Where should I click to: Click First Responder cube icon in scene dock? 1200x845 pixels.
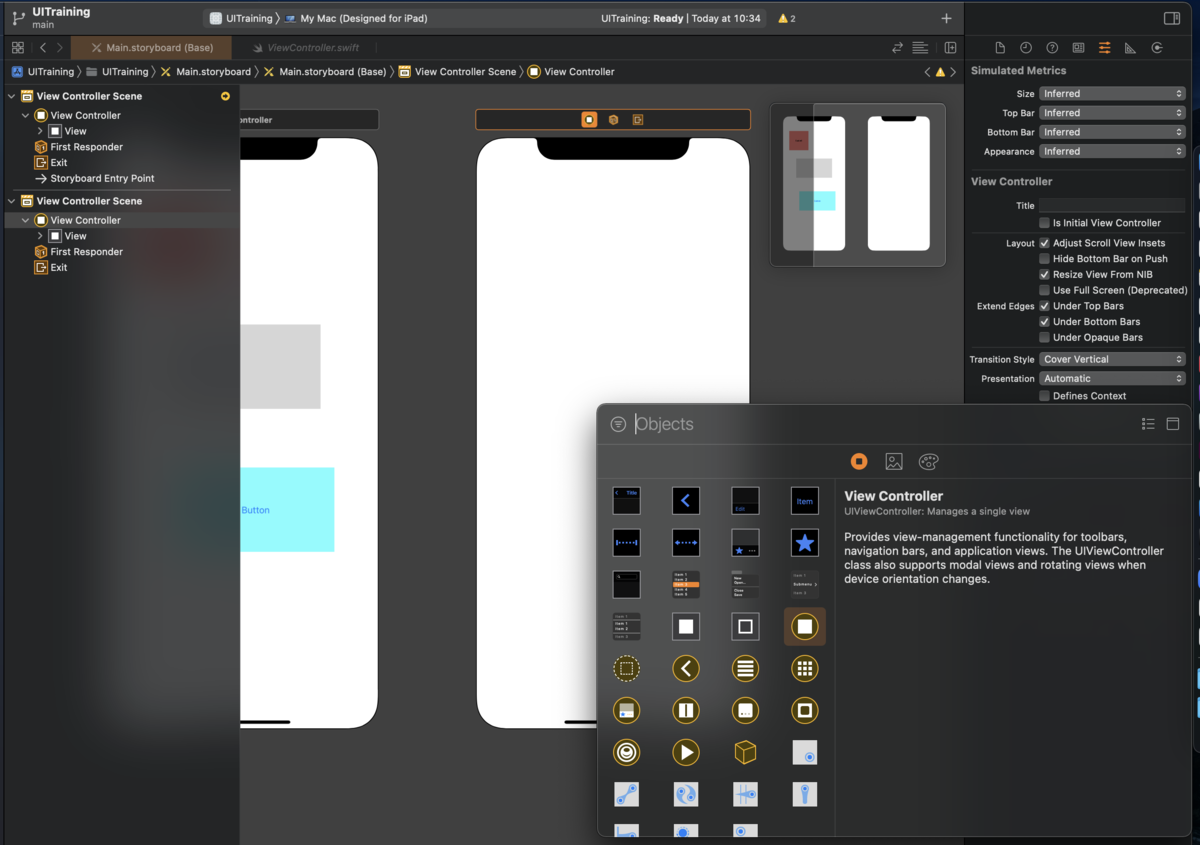click(613, 119)
